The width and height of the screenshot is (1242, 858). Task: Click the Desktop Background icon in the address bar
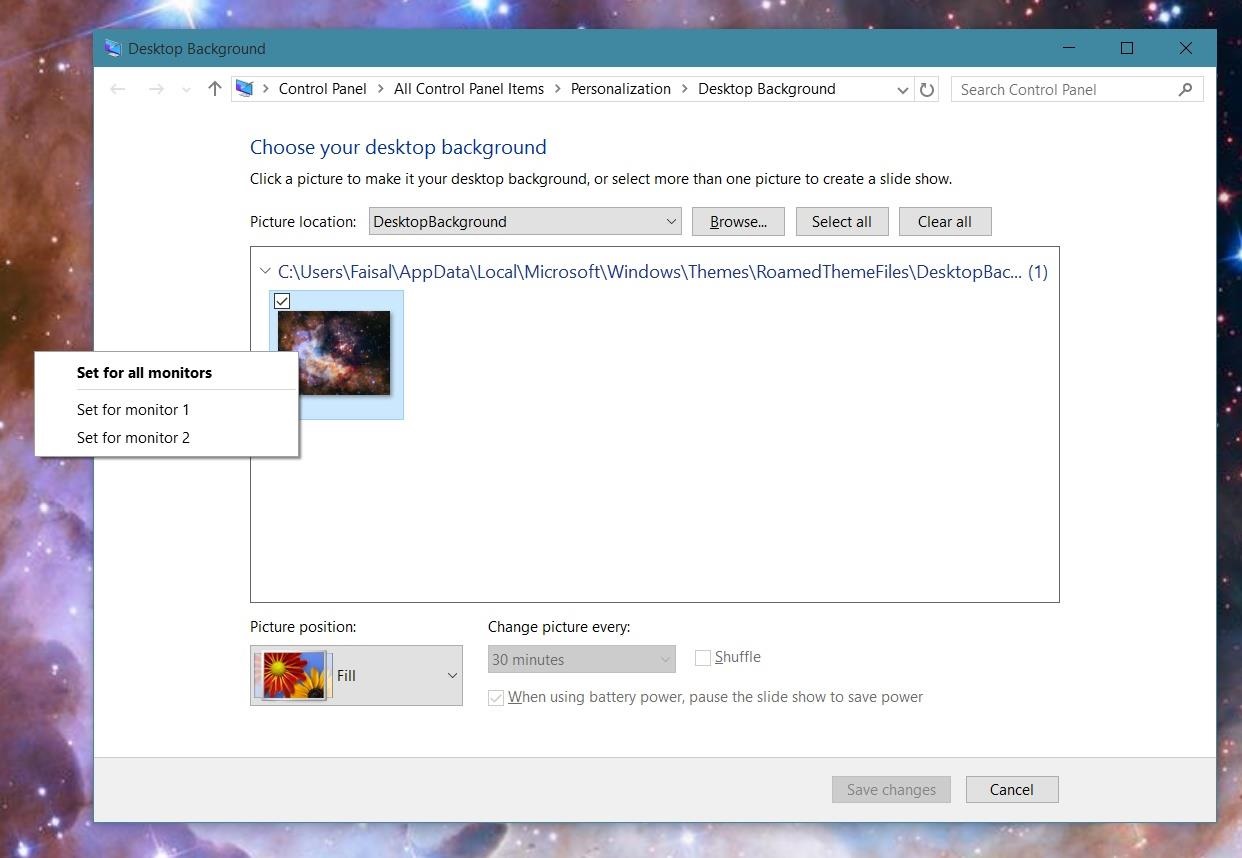(x=243, y=88)
